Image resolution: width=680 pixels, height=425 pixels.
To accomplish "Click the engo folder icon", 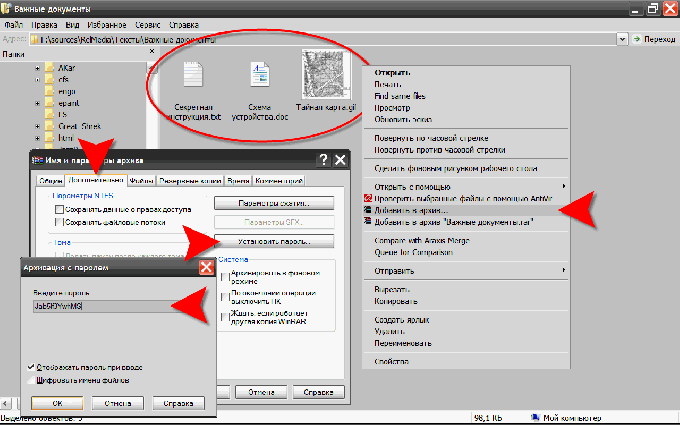I will tap(50, 91).
